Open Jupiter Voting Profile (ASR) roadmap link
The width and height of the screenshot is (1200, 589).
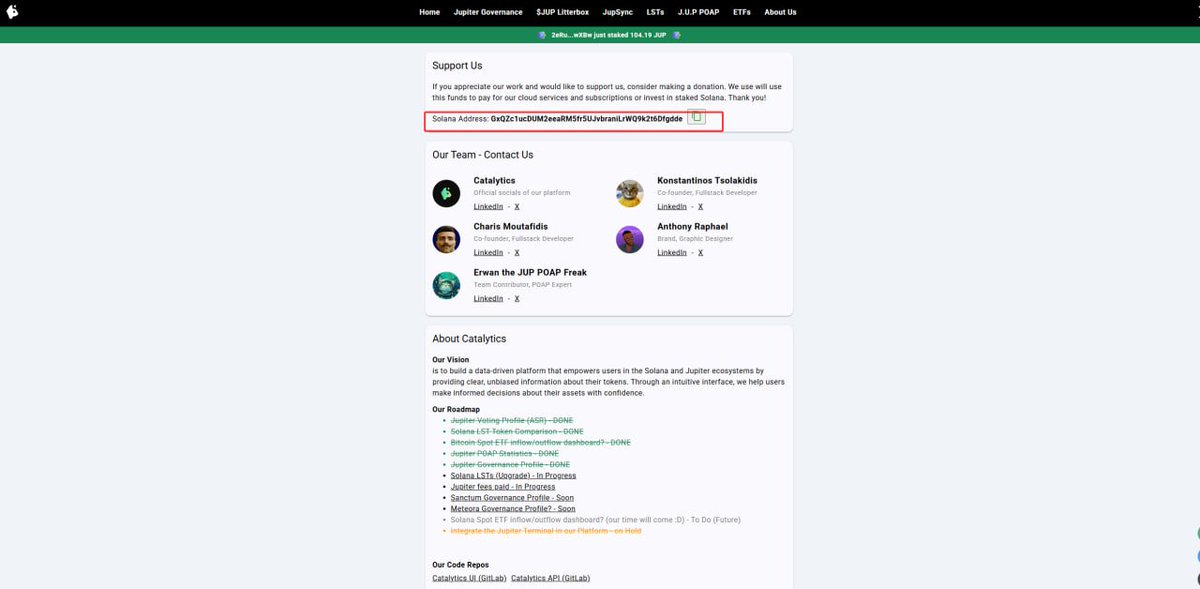tap(510, 420)
